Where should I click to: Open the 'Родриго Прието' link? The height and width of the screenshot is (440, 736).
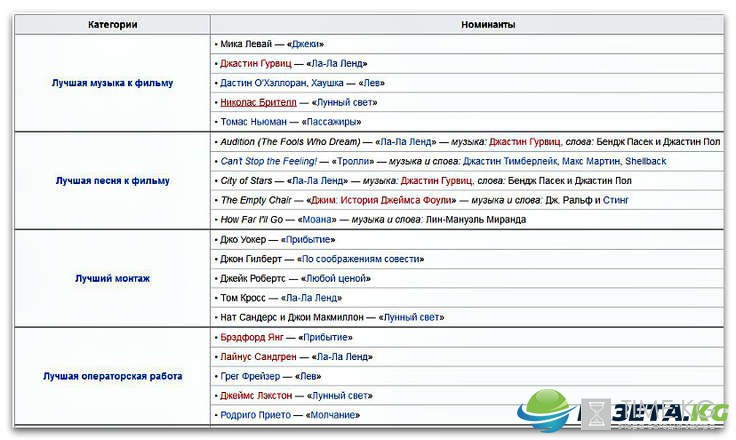(x=255, y=416)
